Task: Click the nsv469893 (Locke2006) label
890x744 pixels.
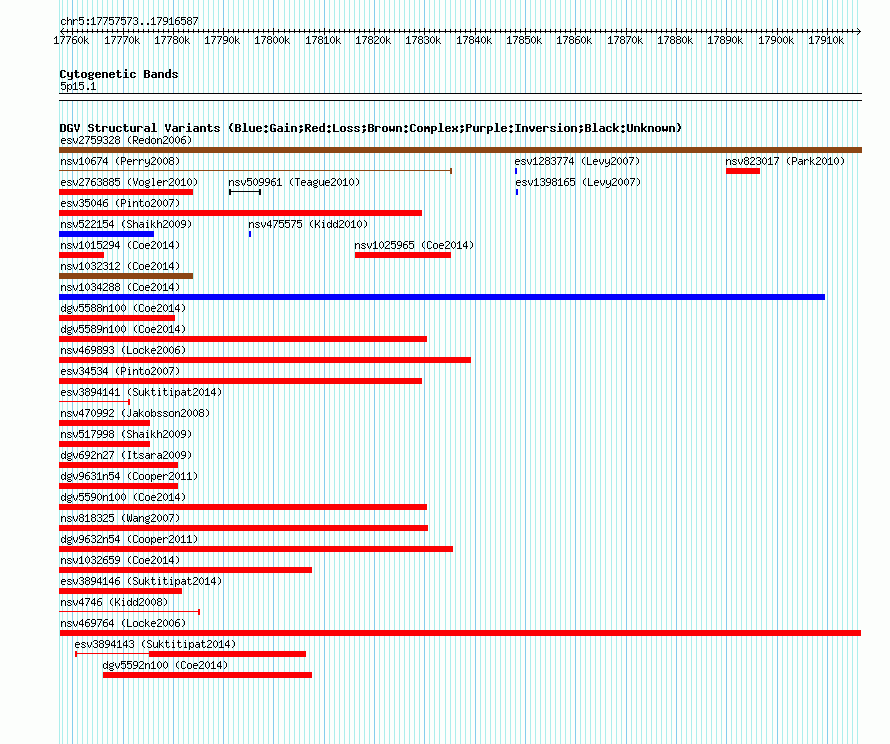Action: pyautogui.click(x=123, y=350)
